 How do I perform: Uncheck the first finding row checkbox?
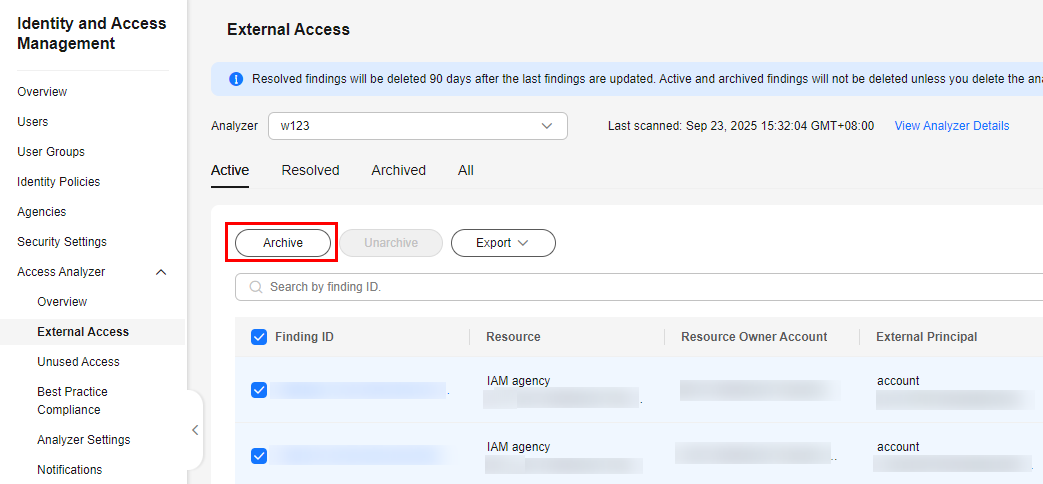(259, 390)
